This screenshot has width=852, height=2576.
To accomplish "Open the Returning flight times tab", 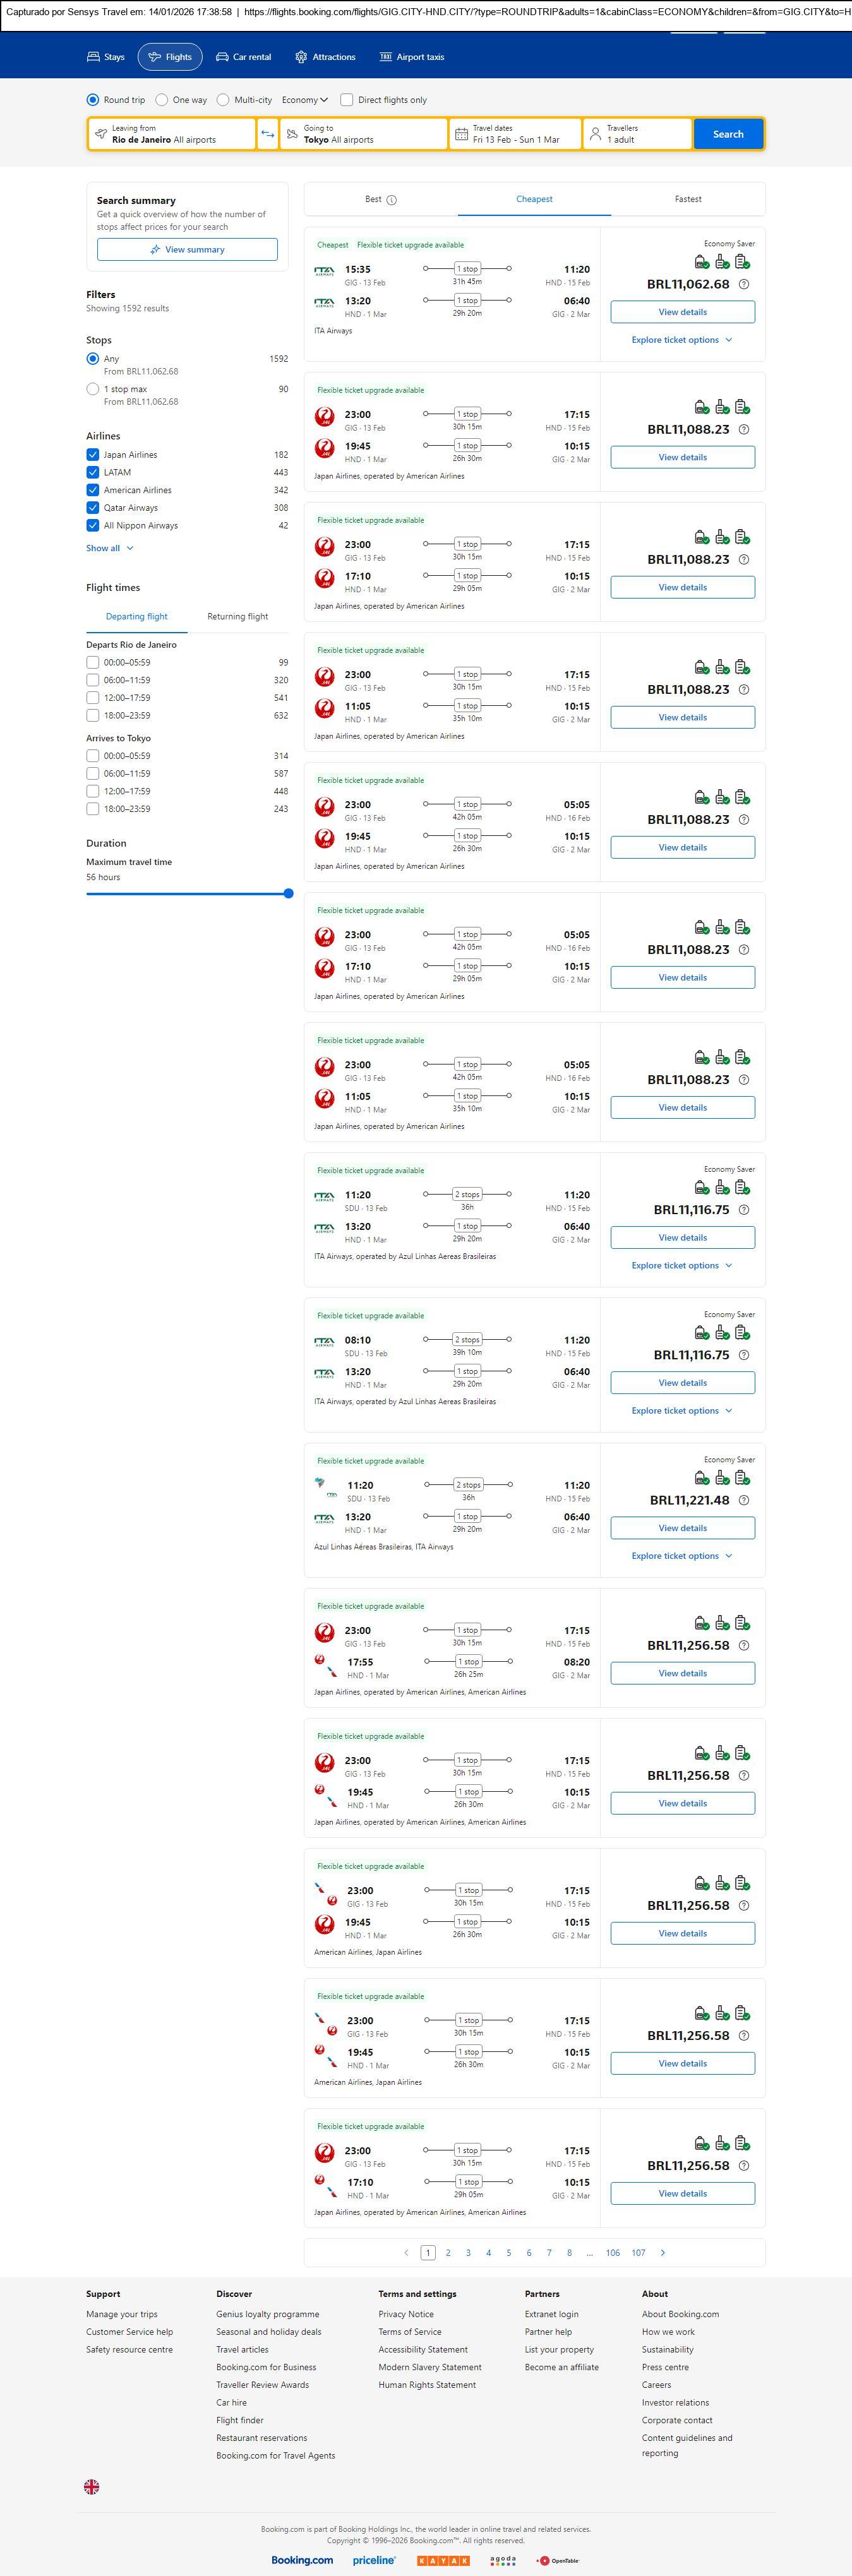I will 237,617.
